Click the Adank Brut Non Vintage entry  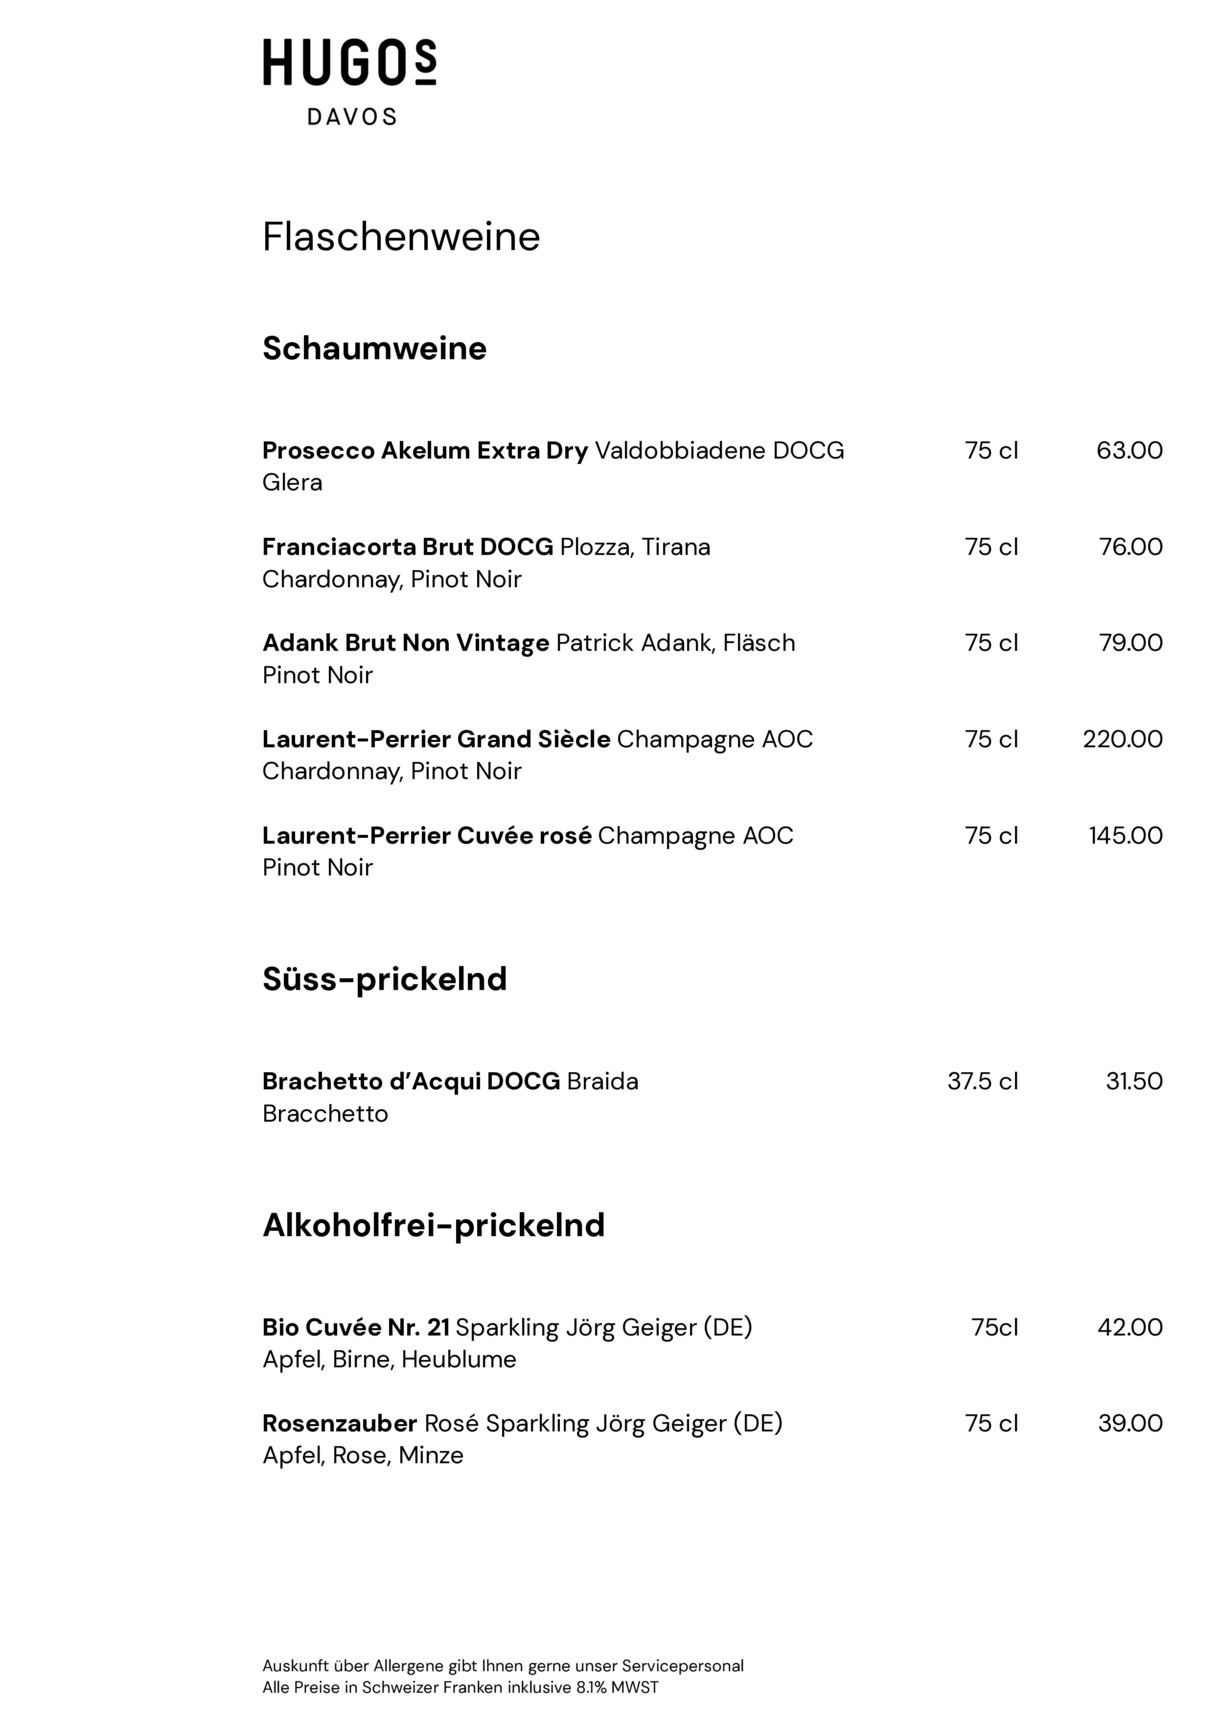click(x=405, y=643)
